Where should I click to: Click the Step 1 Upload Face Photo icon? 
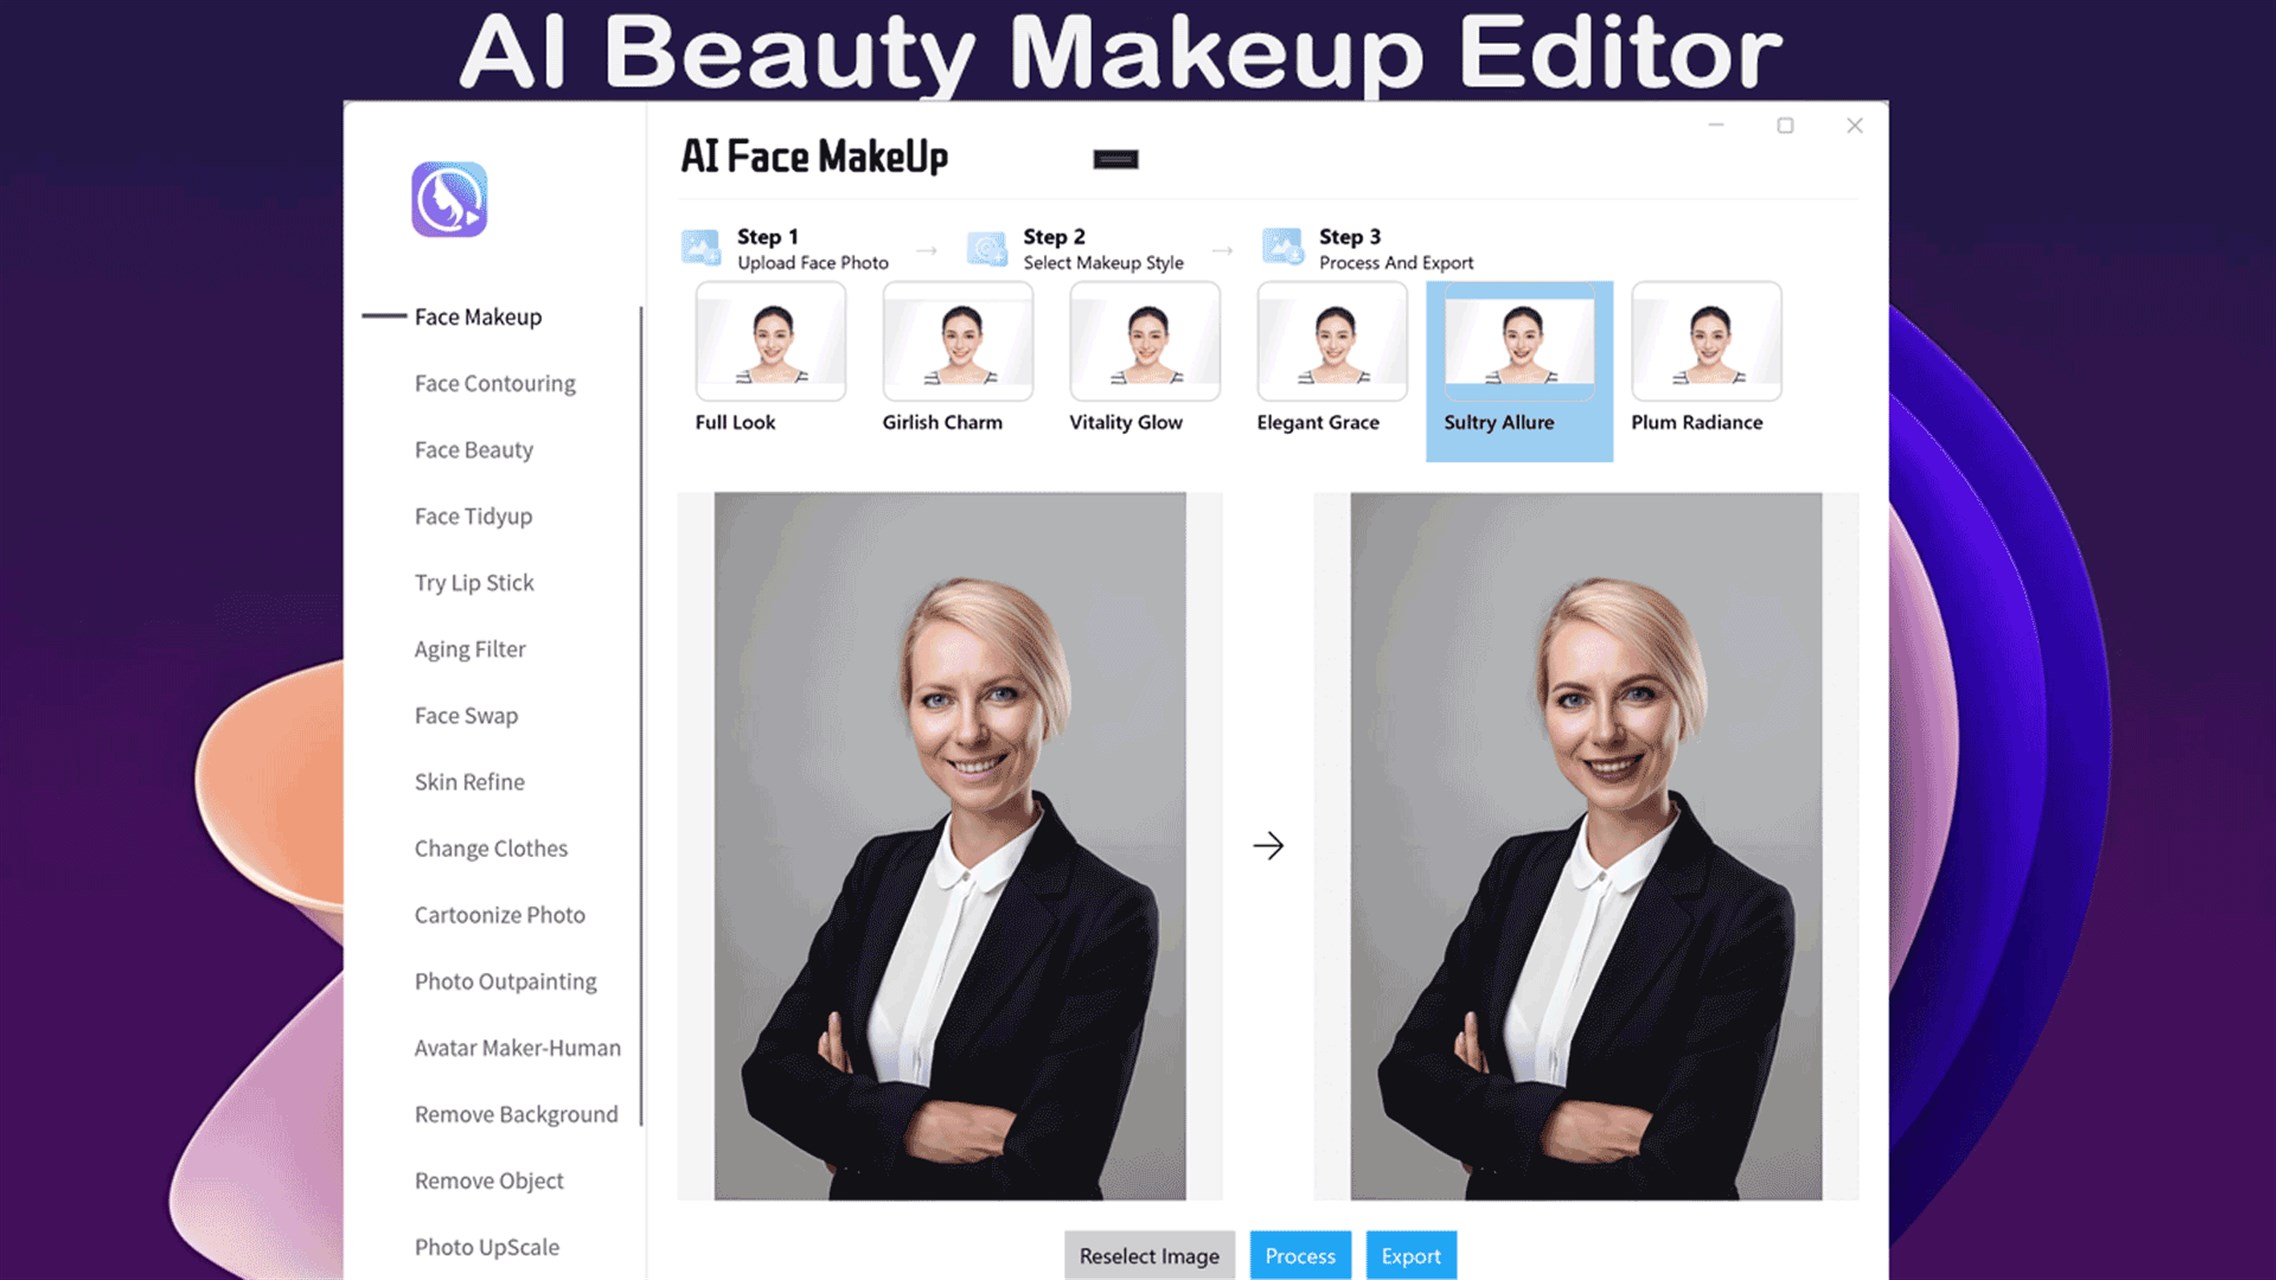700,245
